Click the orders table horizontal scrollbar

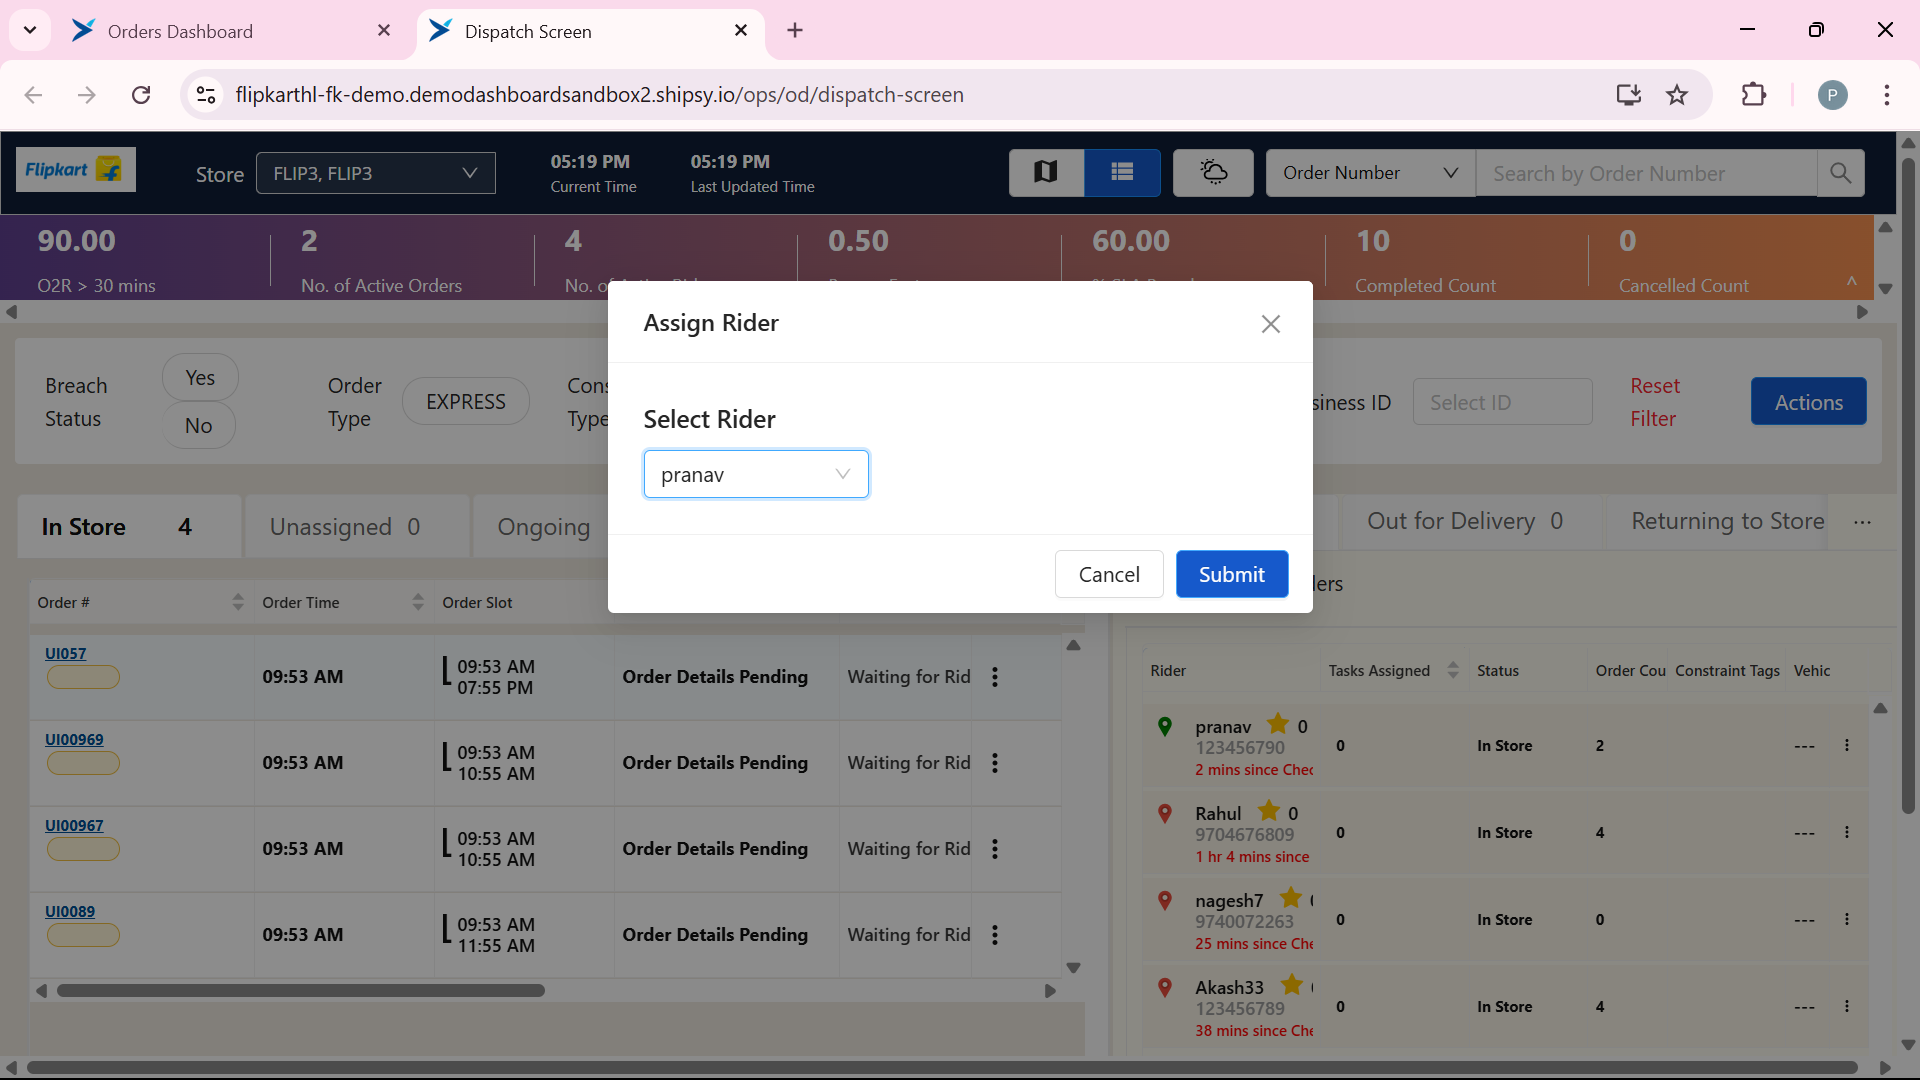pyautogui.click(x=301, y=990)
